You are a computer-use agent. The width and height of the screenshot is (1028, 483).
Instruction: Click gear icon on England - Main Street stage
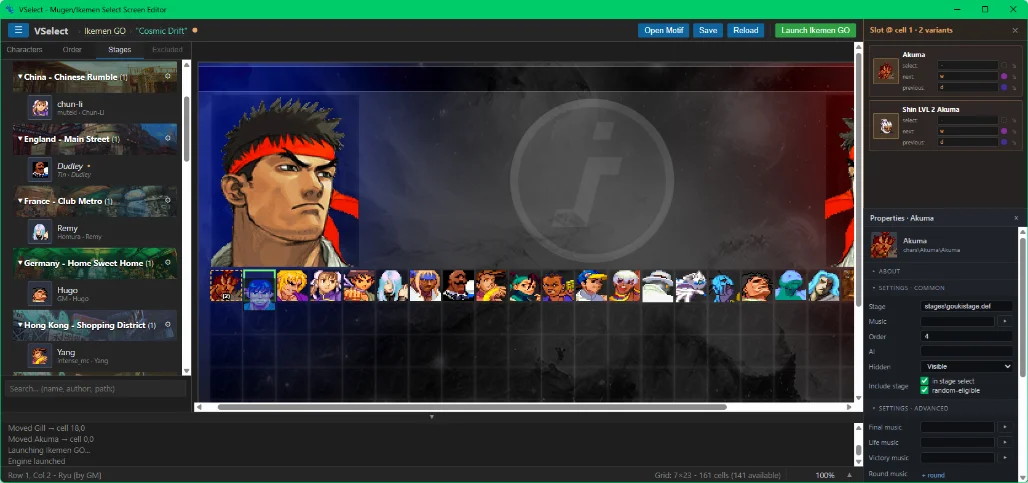168,139
